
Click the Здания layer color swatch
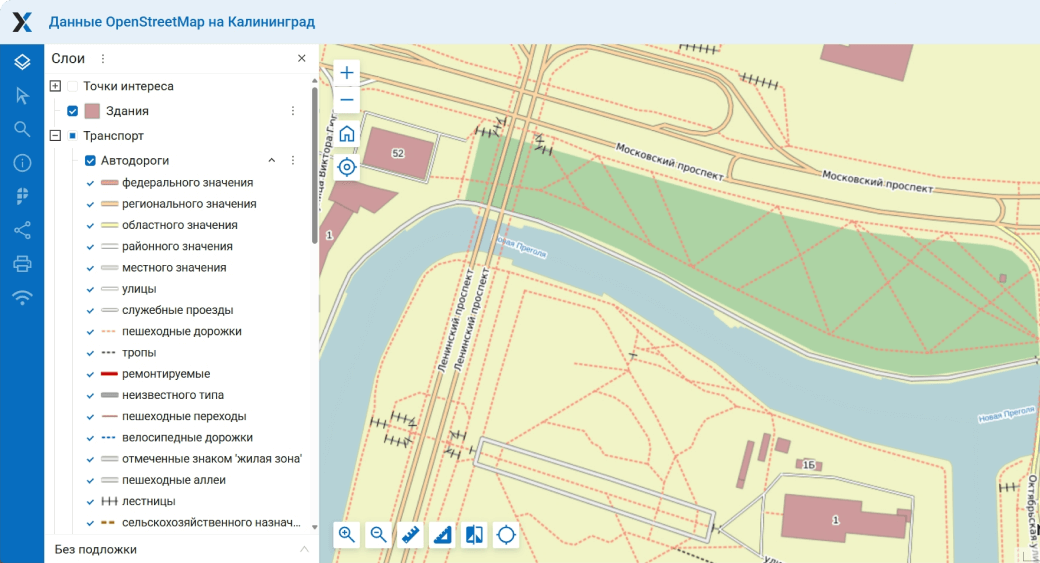(92, 111)
